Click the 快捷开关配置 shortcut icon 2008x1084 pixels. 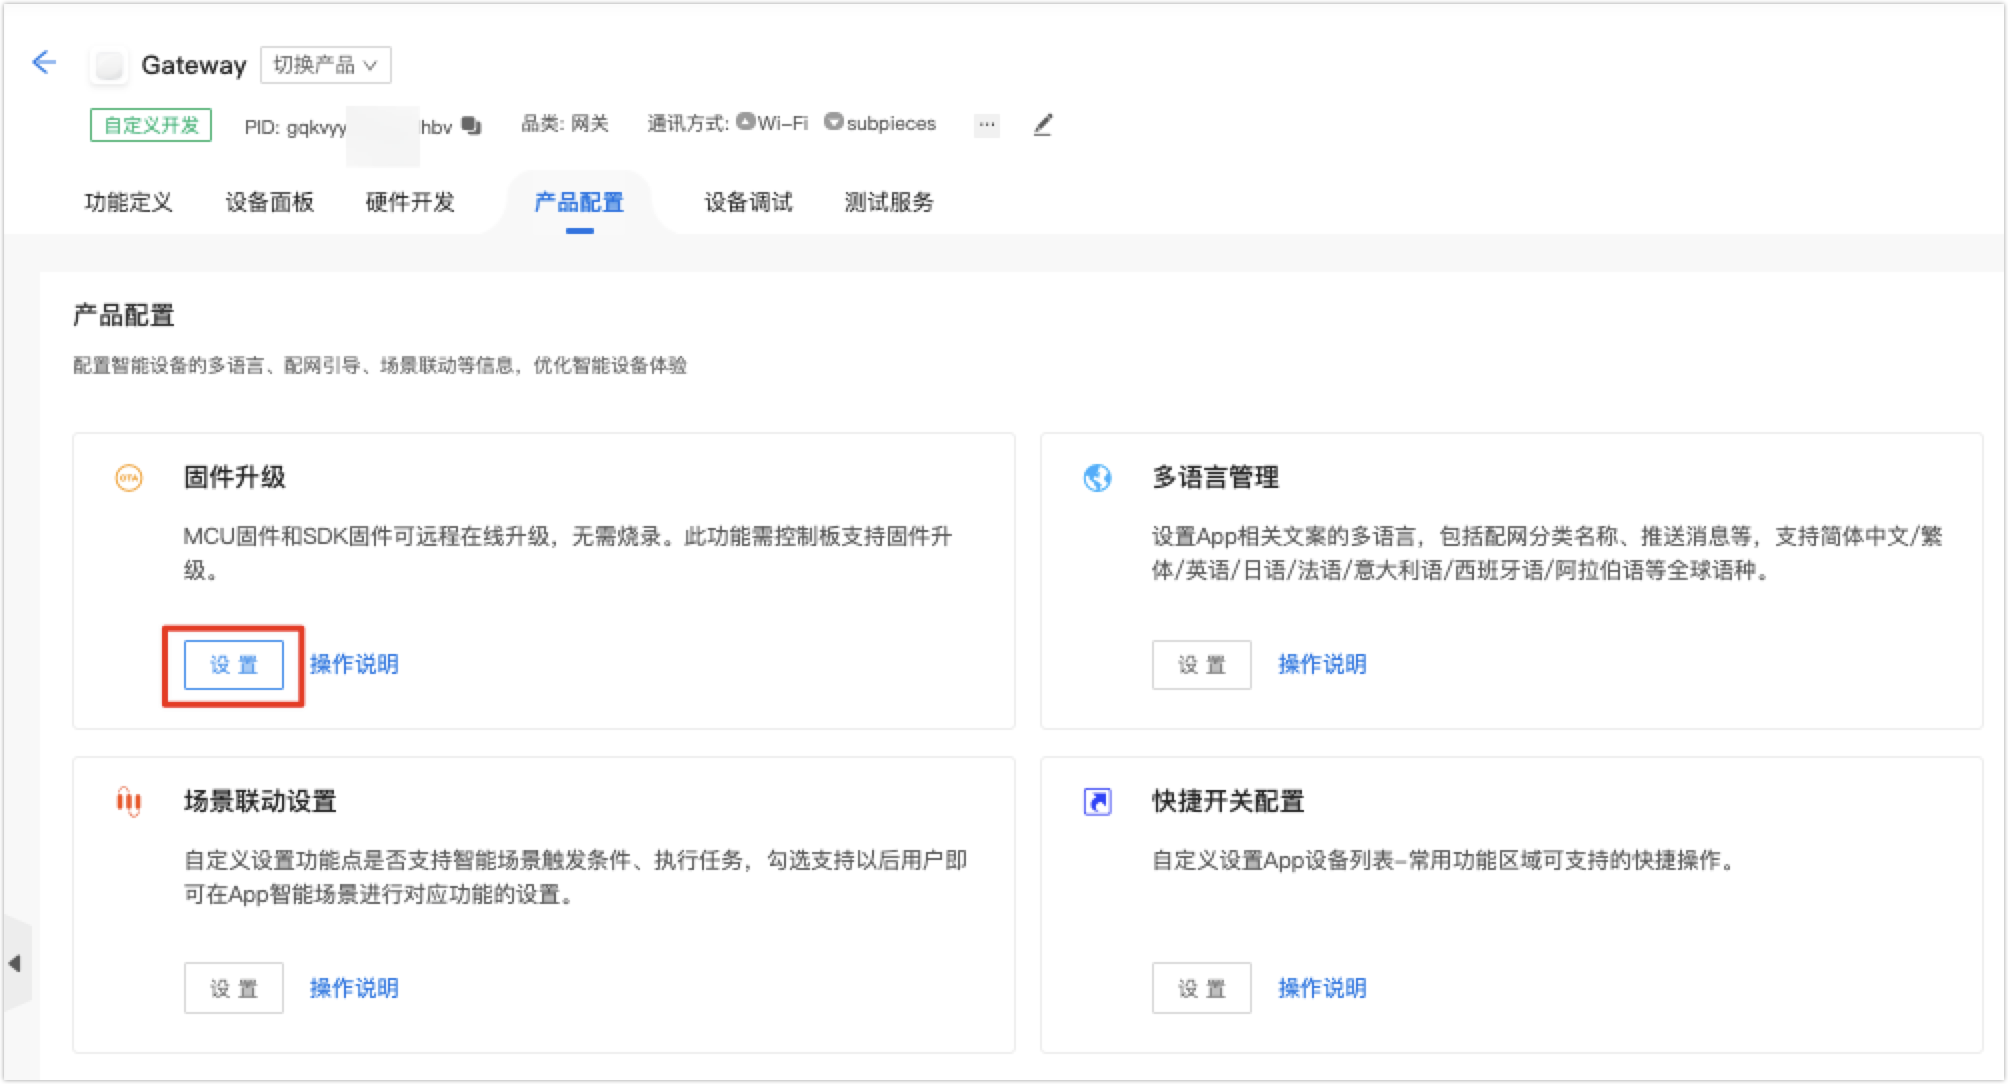[1097, 802]
